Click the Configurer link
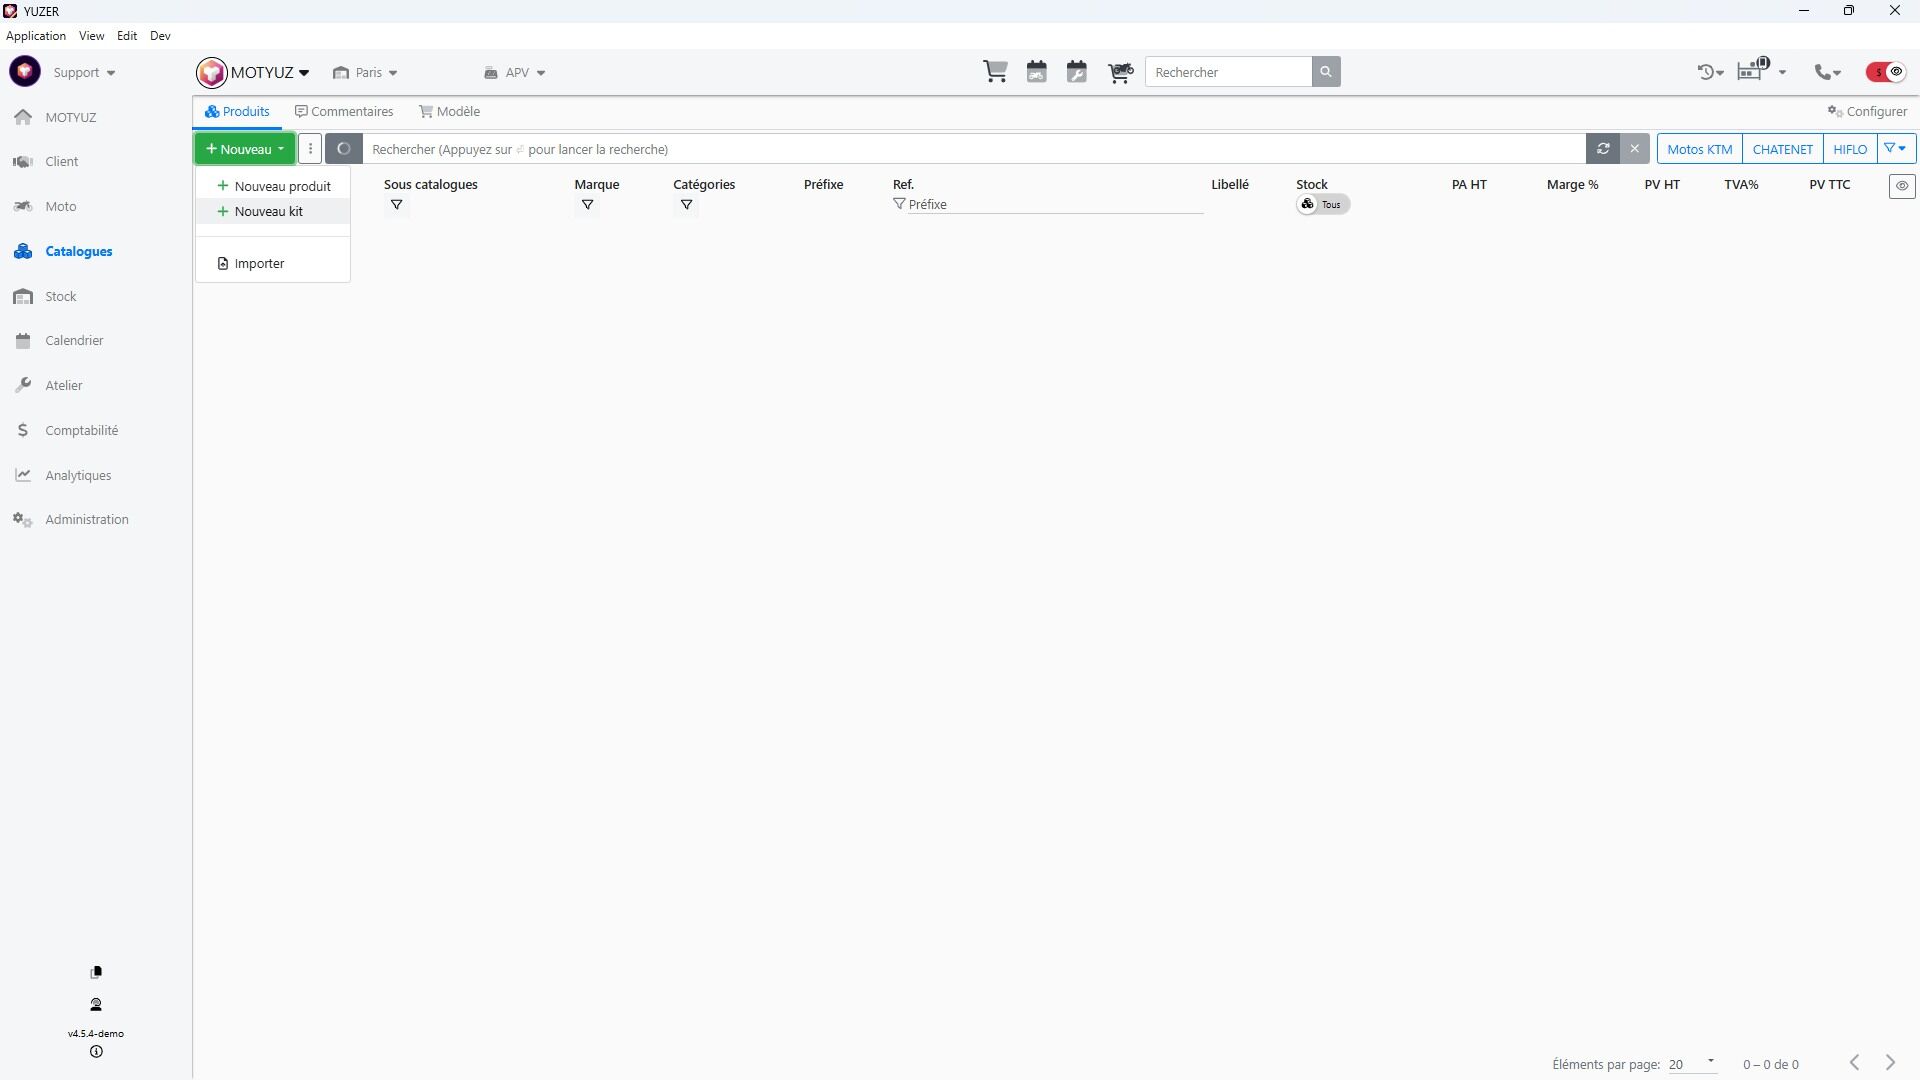Viewport: 1920px width, 1080px height. [x=1867, y=111]
